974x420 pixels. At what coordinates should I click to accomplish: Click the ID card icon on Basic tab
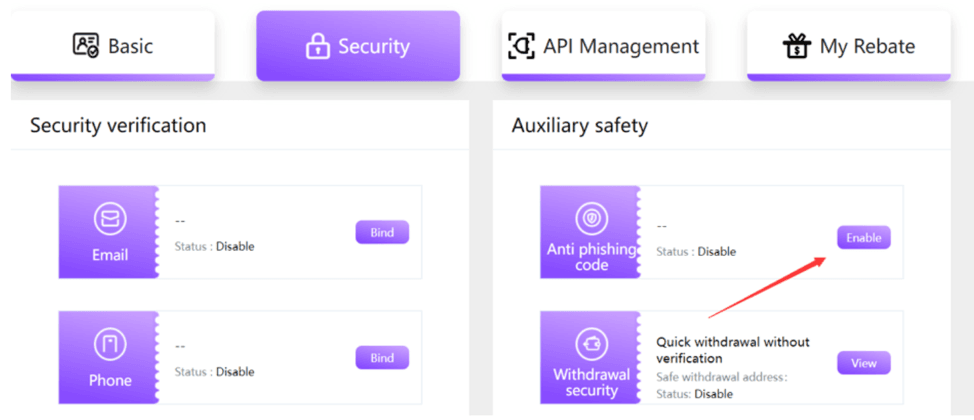tap(86, 46)
